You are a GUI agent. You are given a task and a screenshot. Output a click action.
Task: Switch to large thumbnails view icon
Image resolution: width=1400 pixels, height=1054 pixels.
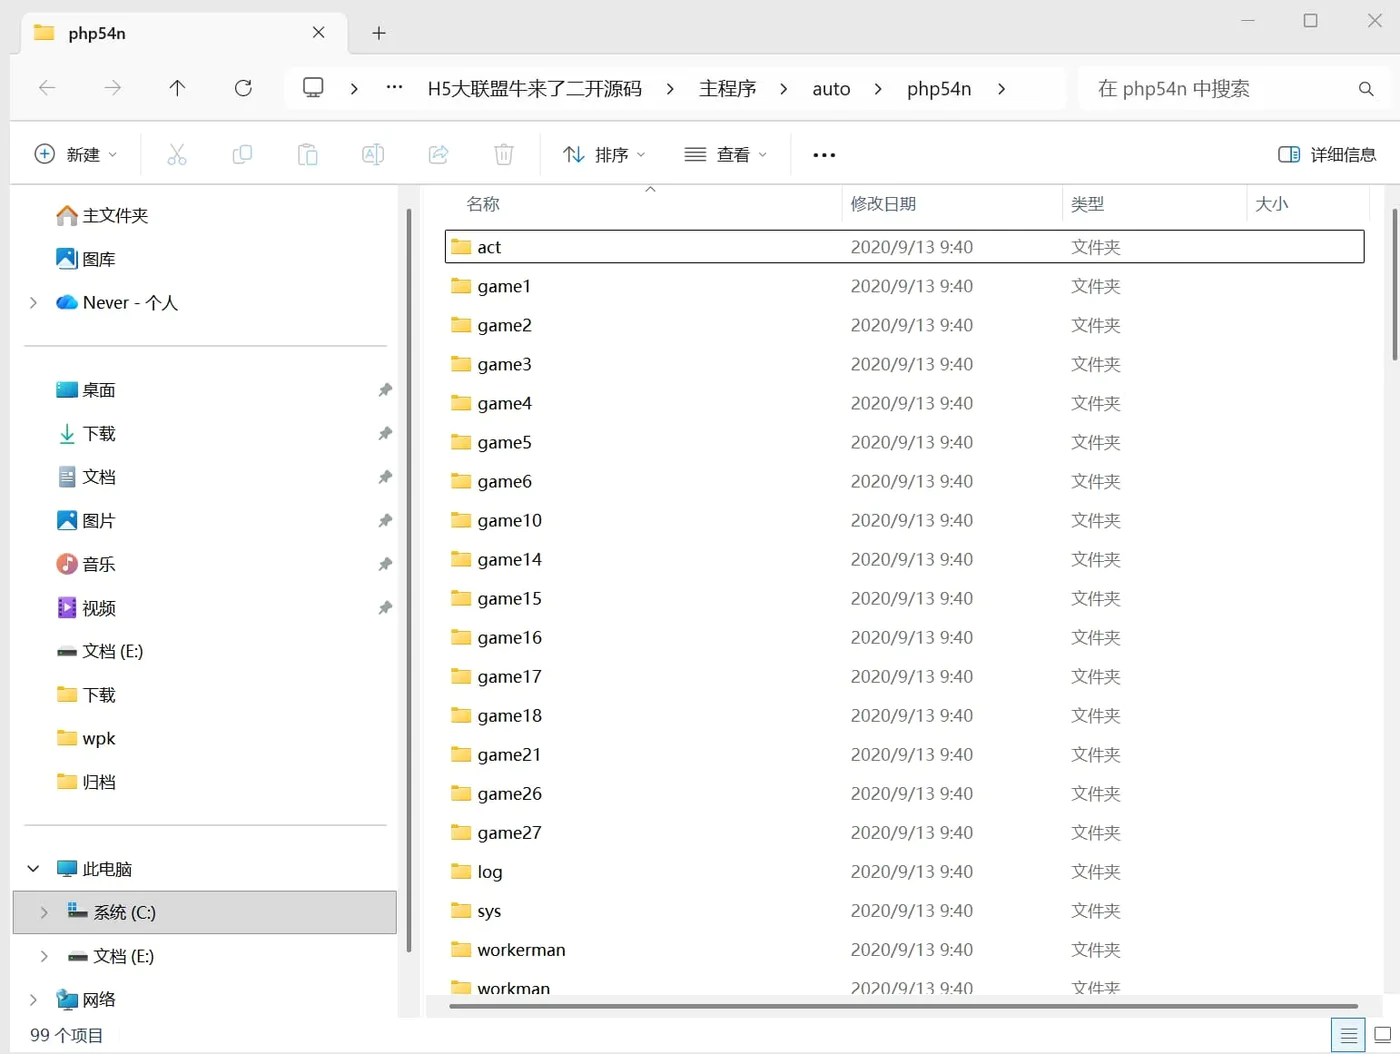[1383, 1035]
